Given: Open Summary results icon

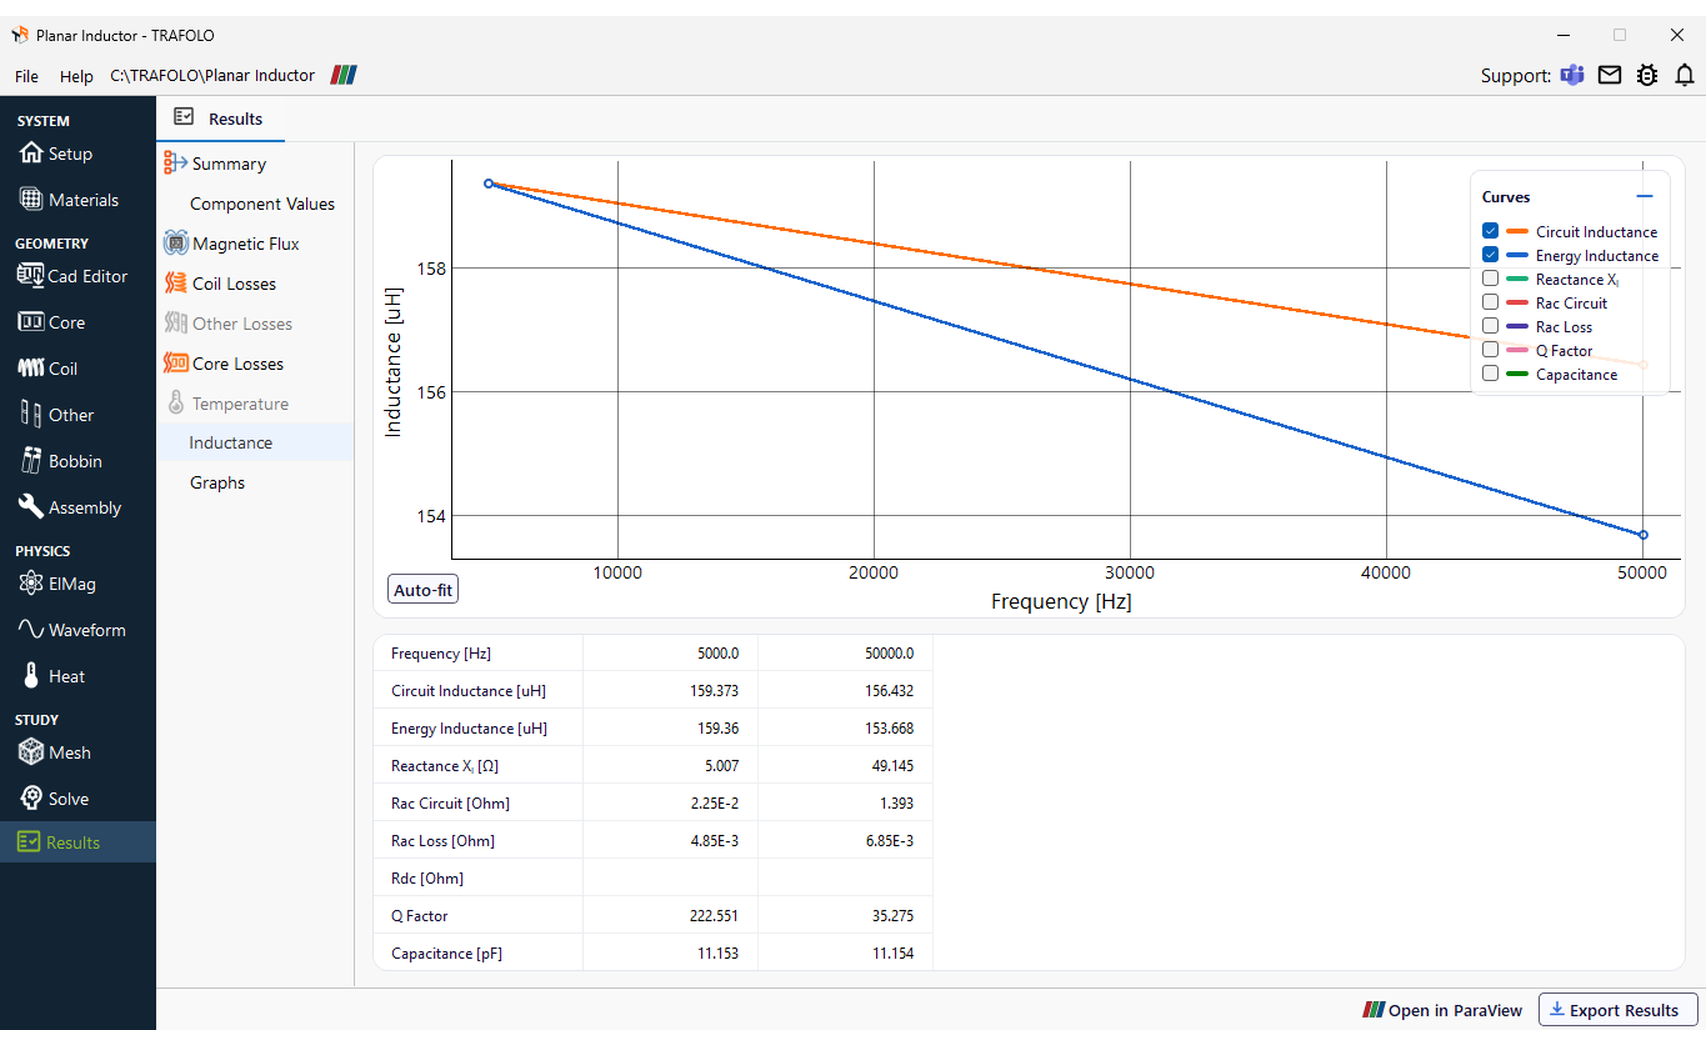Looking at the screenshot, I should (x=176, y=163).
